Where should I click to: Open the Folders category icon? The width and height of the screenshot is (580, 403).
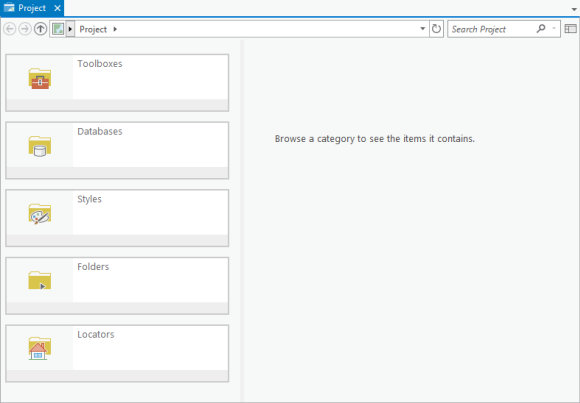pos(40,281)
